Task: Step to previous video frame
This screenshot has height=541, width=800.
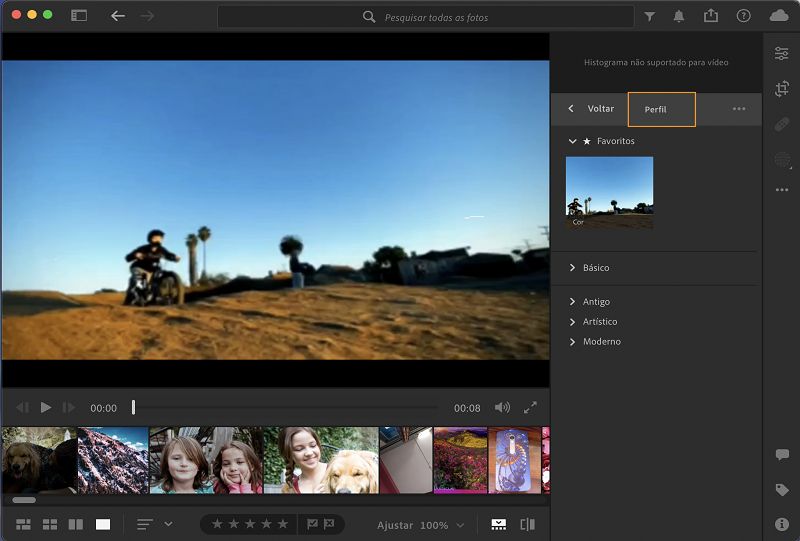Action: 22,407
